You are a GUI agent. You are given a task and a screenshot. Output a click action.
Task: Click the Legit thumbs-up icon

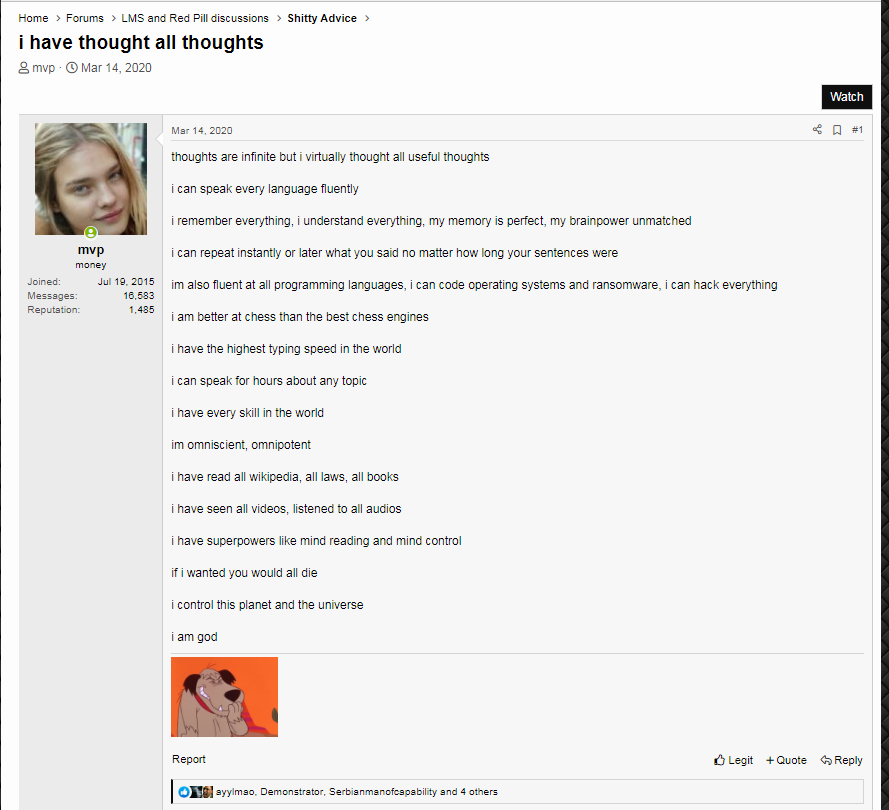[x=719, y=760]
